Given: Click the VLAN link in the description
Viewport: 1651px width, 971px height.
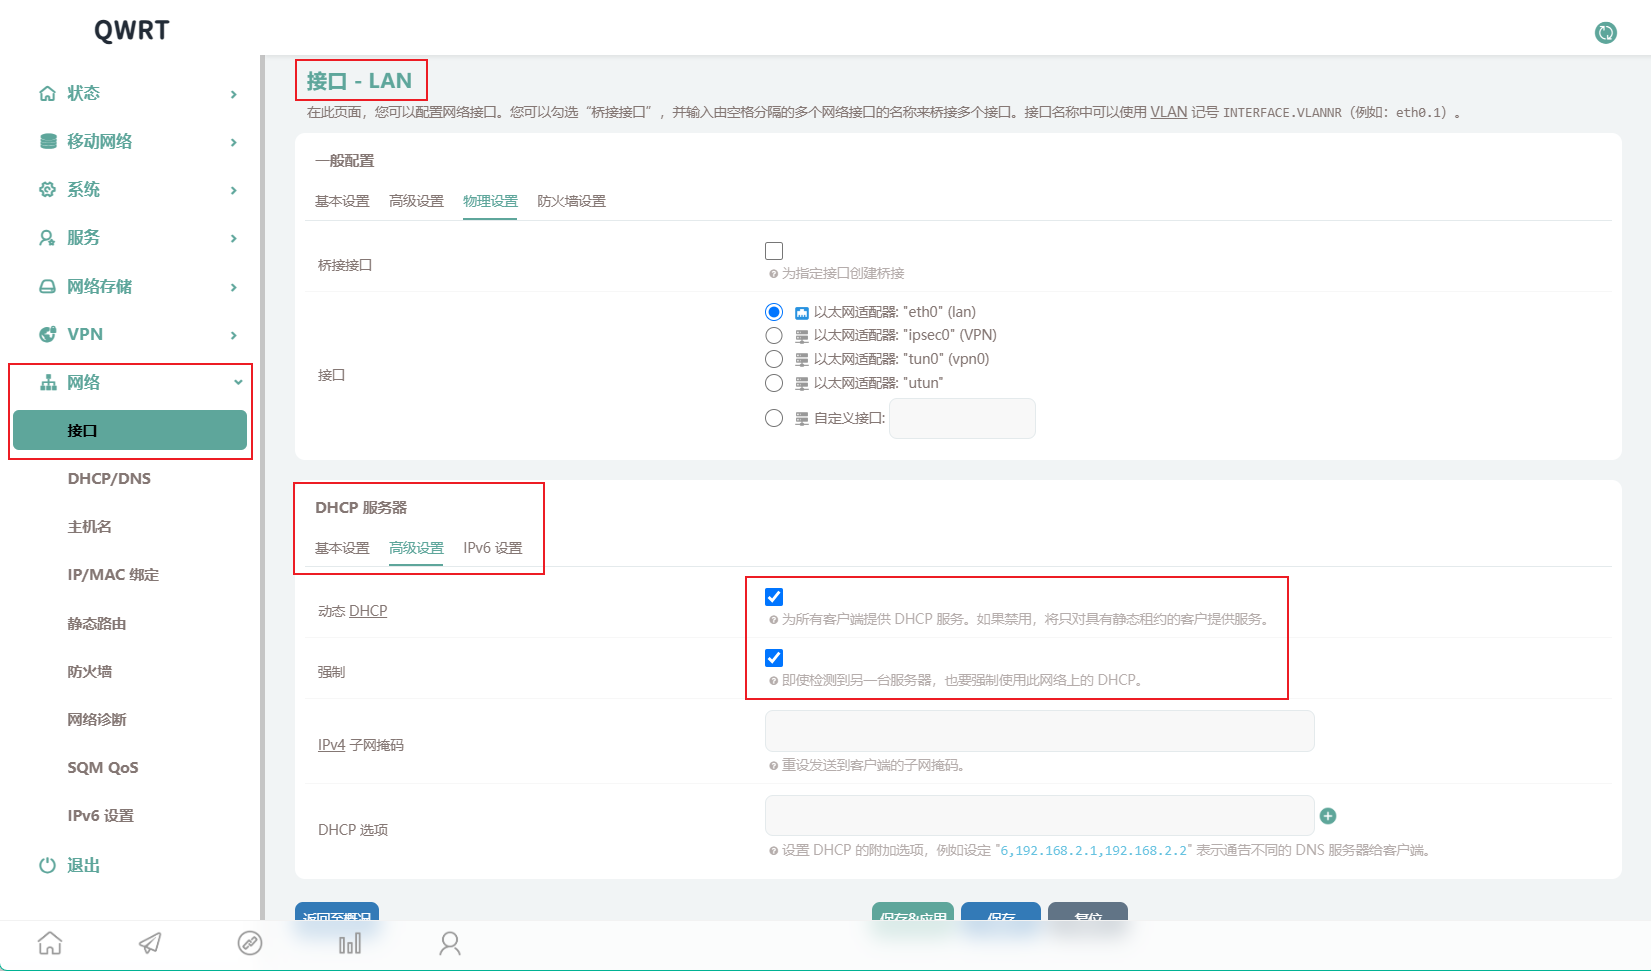Looking at the screenshot, I should click(x=1168, y=112).
